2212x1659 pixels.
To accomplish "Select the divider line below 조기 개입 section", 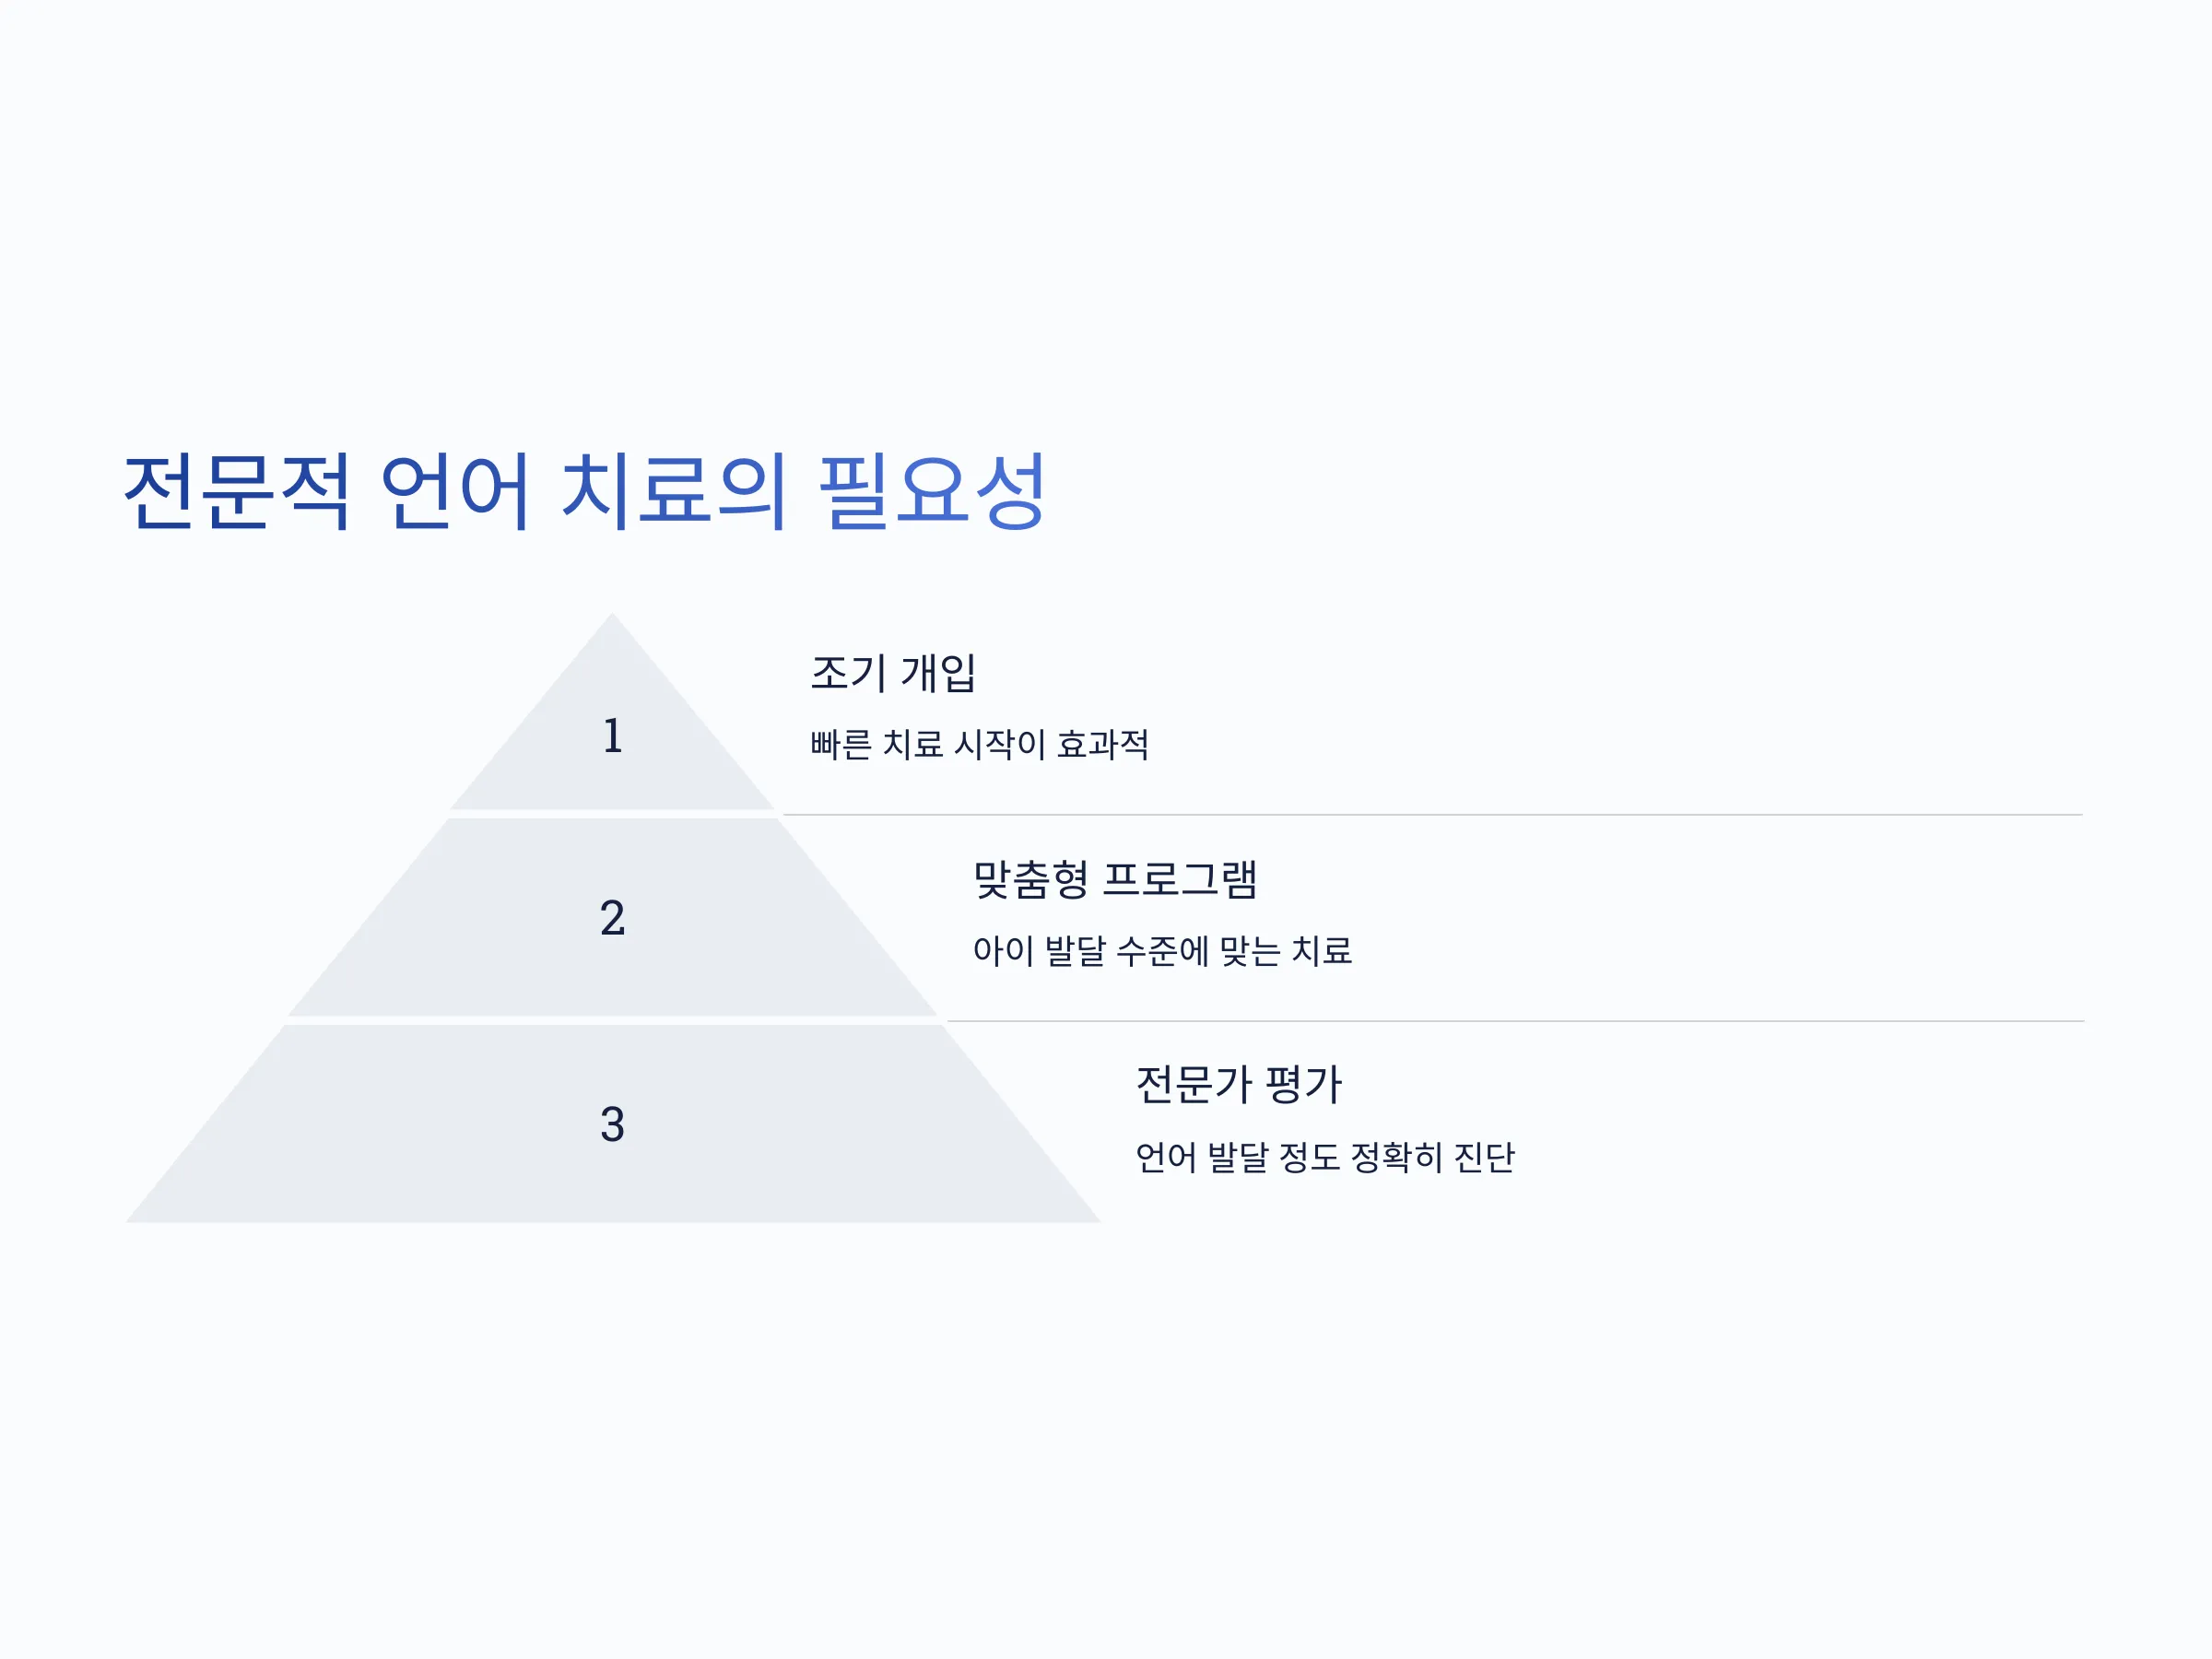I will [1432, 815].
